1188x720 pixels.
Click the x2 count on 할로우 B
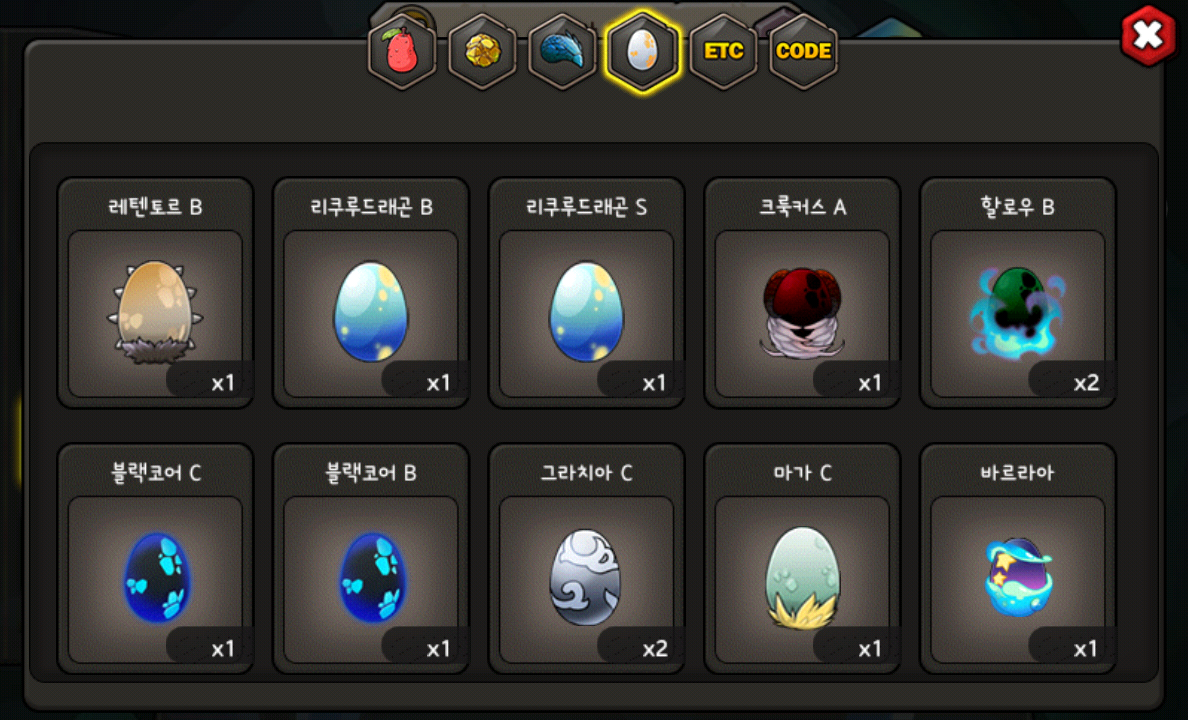pos(1086,383)
